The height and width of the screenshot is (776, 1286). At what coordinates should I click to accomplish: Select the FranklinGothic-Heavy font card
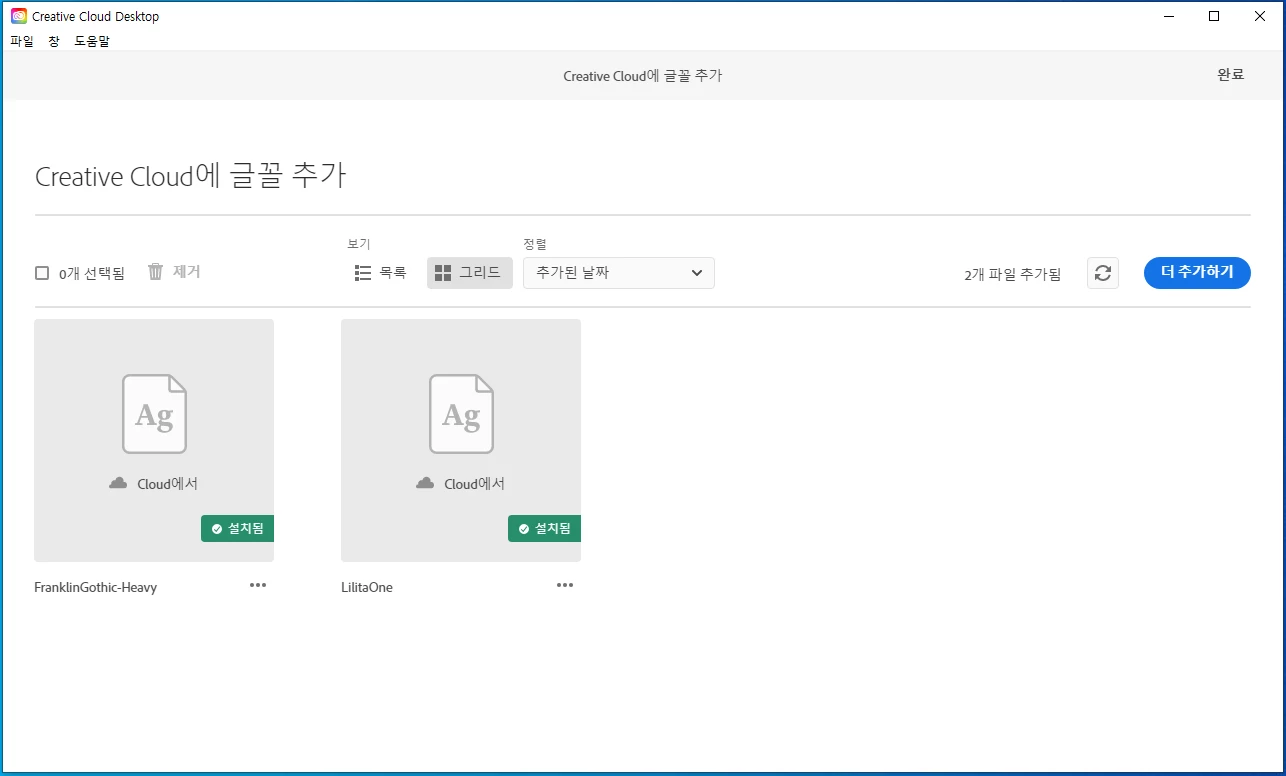[154, 440]
